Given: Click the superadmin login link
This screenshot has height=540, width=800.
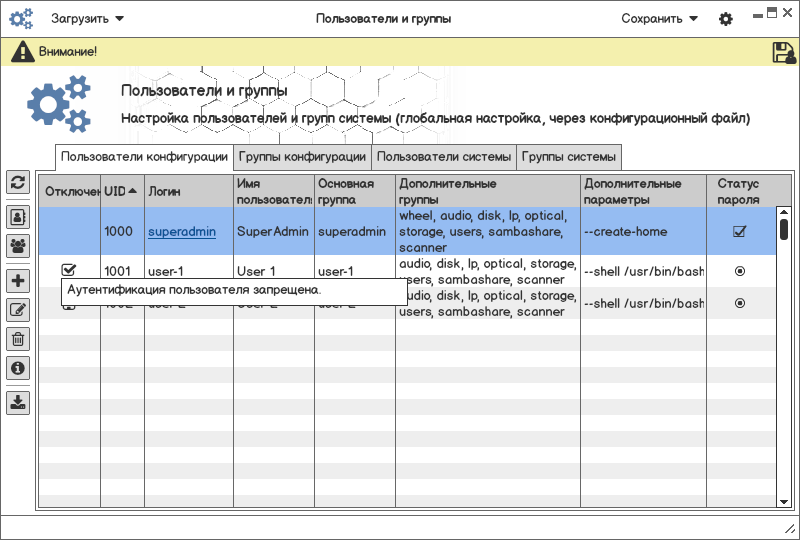Looking at the screenshot, I should click(182, 231).
